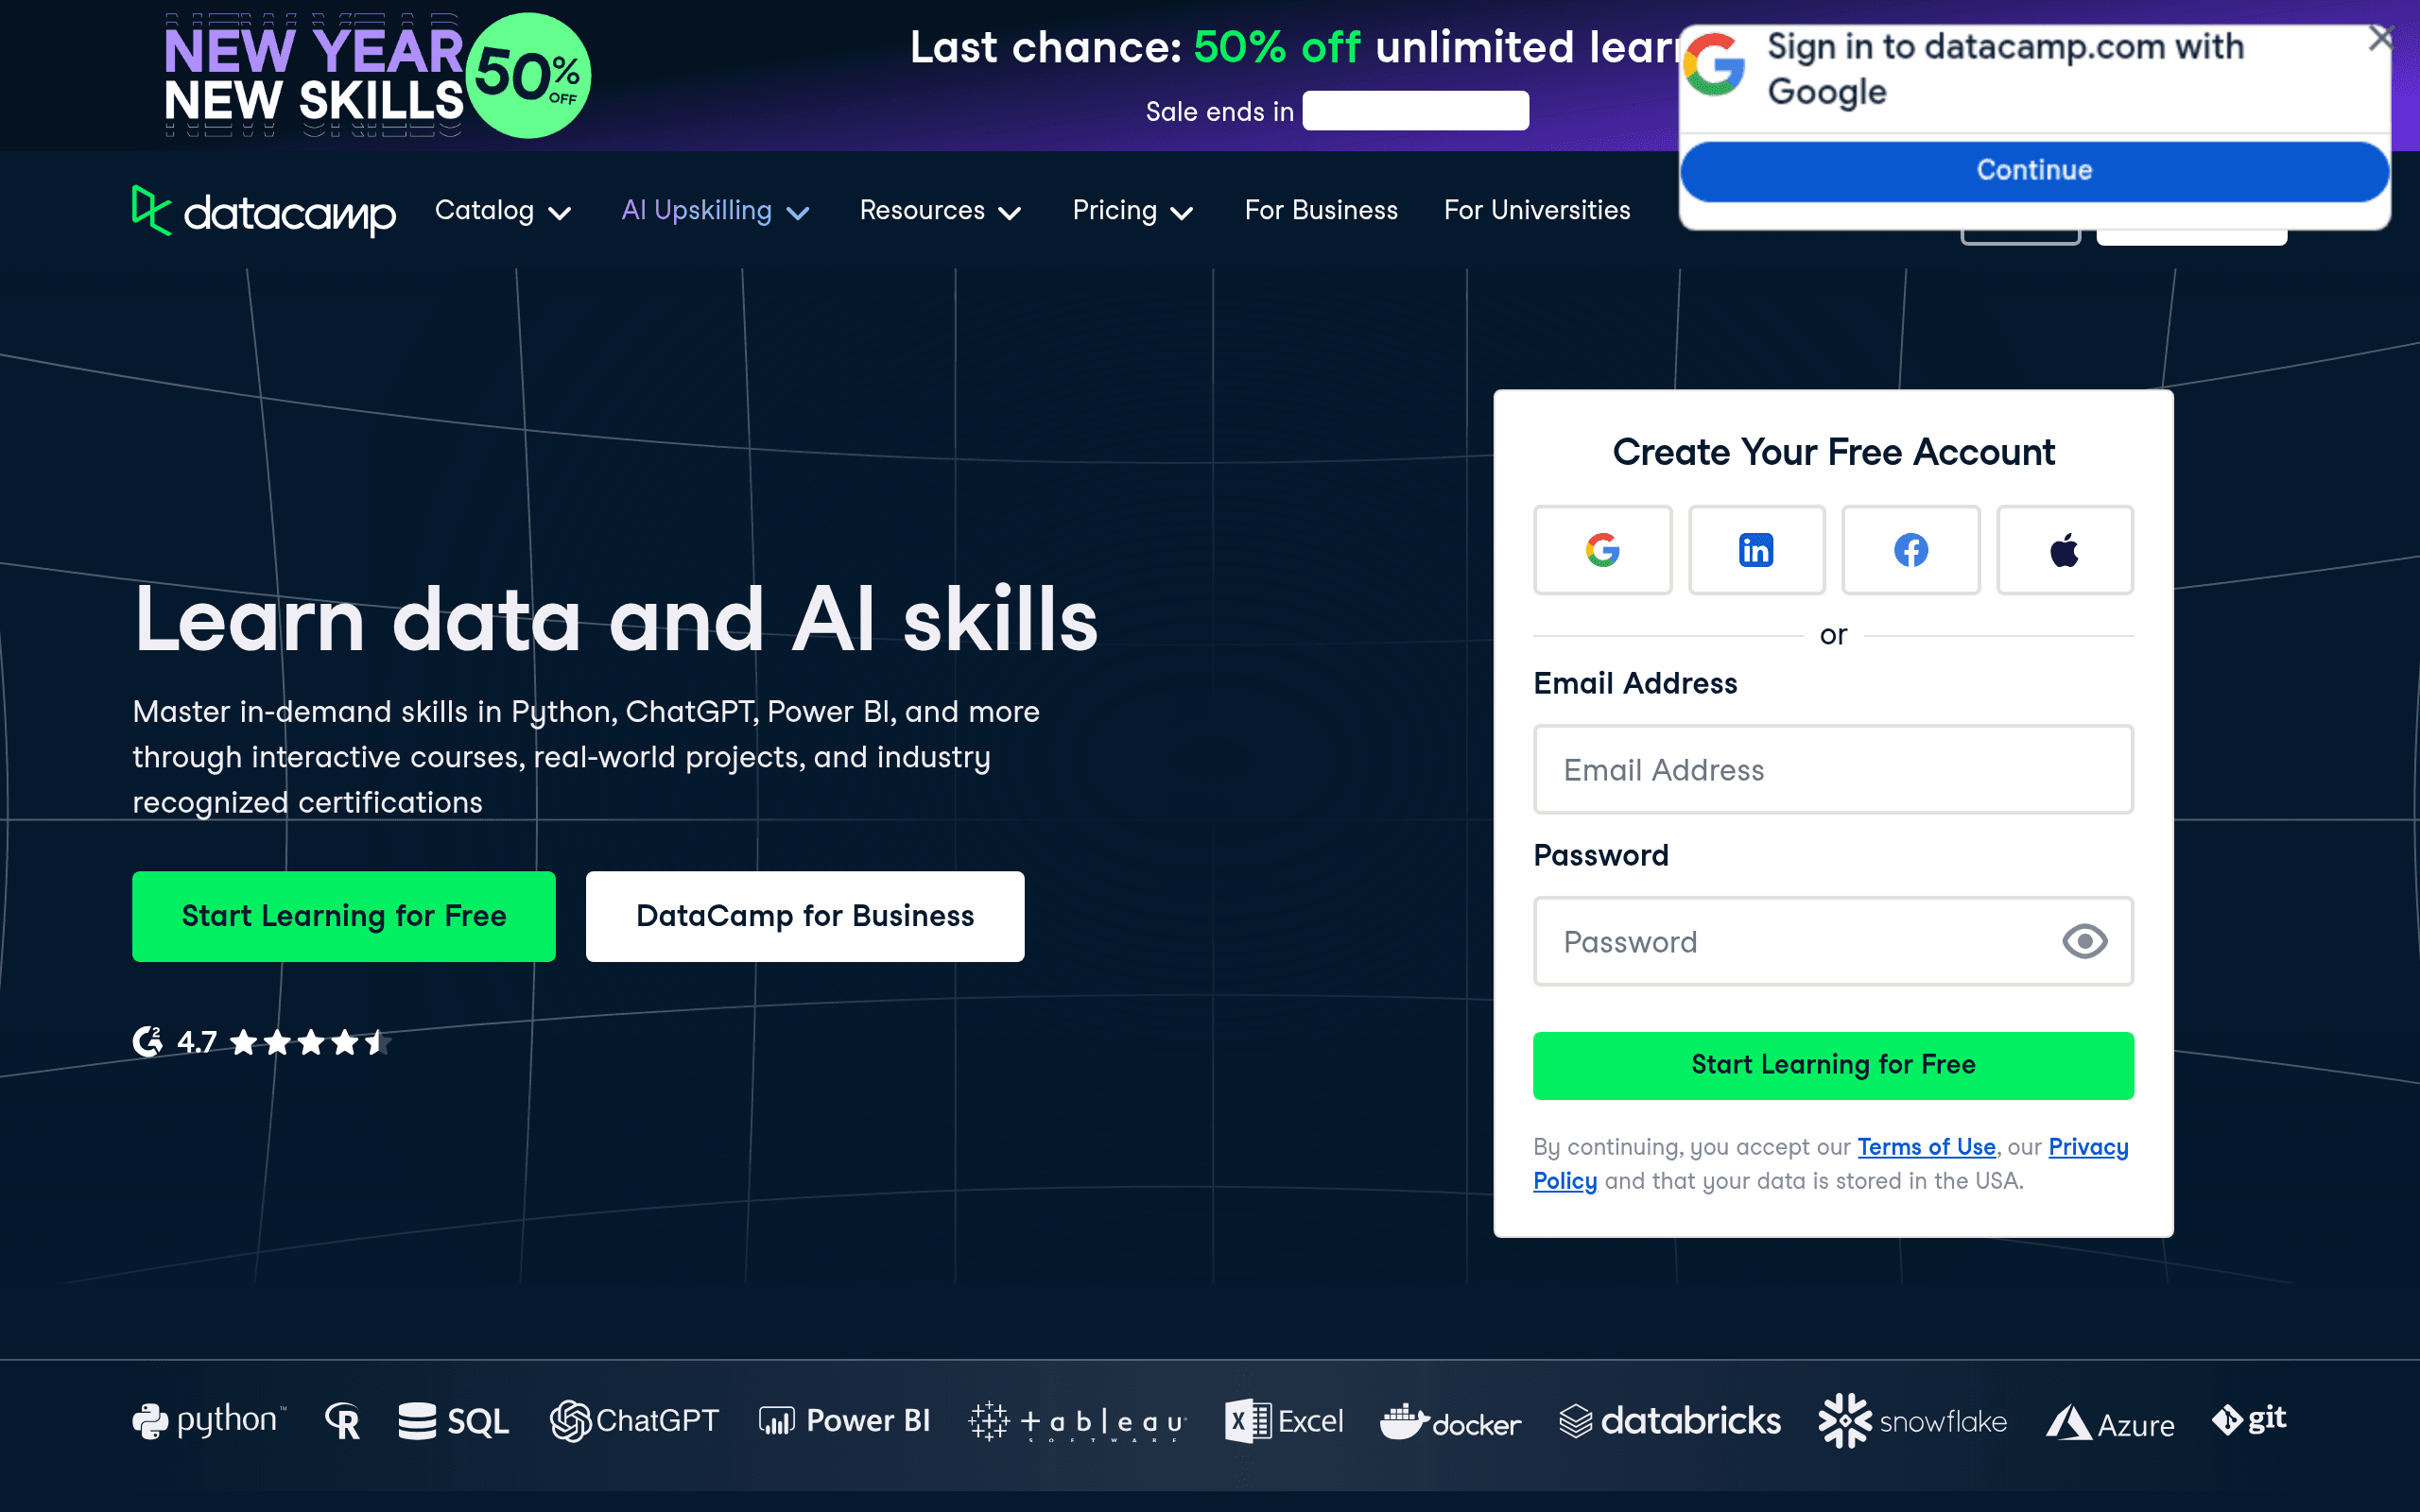The width and height of the screenshot is (2420, 1512).
Task: Show password with the eye icon
Action: (x=2085, y=941)
